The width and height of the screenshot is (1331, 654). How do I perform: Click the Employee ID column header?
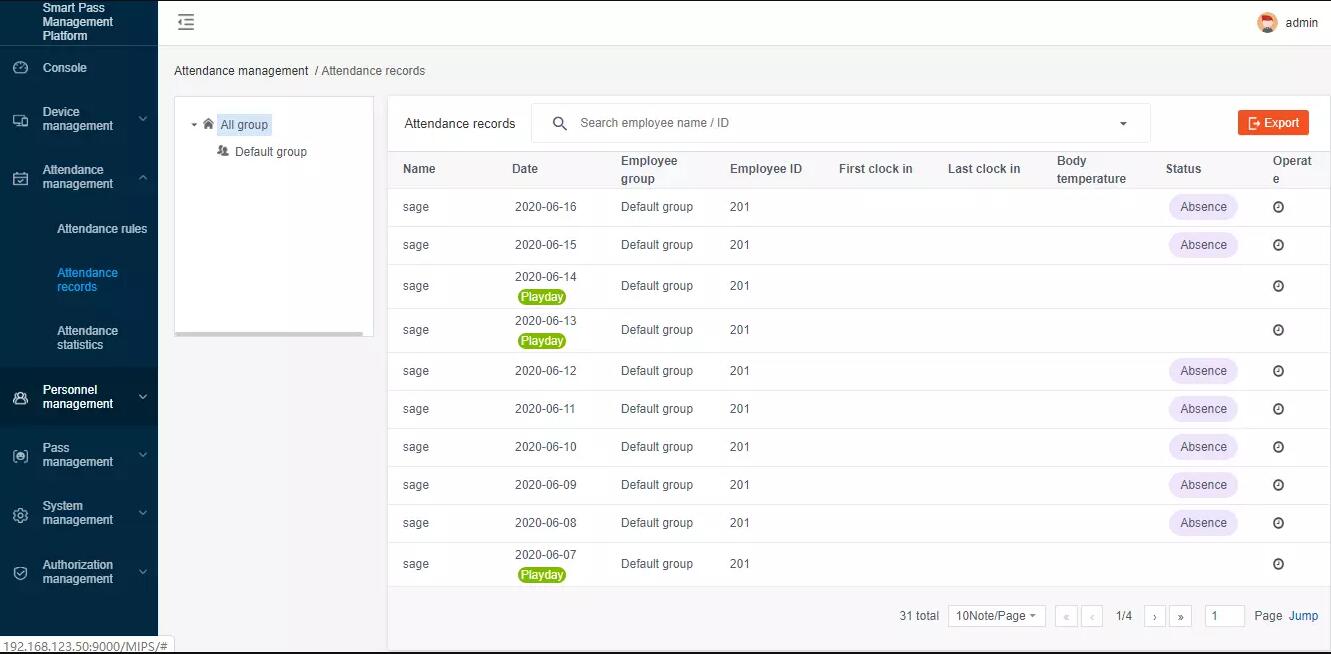(x=766, y=169)
